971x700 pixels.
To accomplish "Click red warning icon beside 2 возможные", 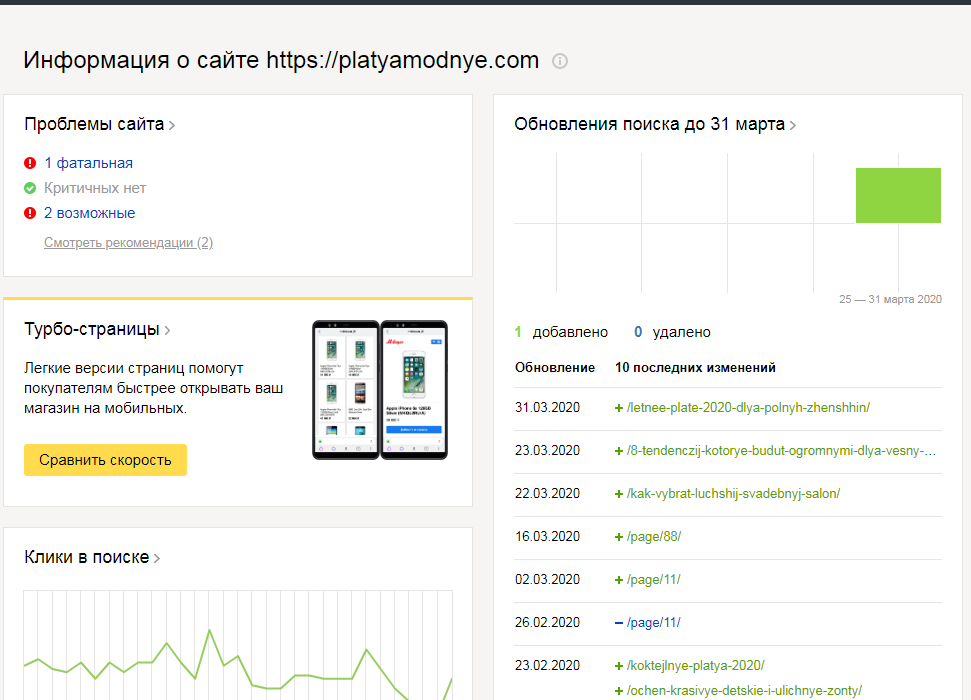I will click(30, 213).
